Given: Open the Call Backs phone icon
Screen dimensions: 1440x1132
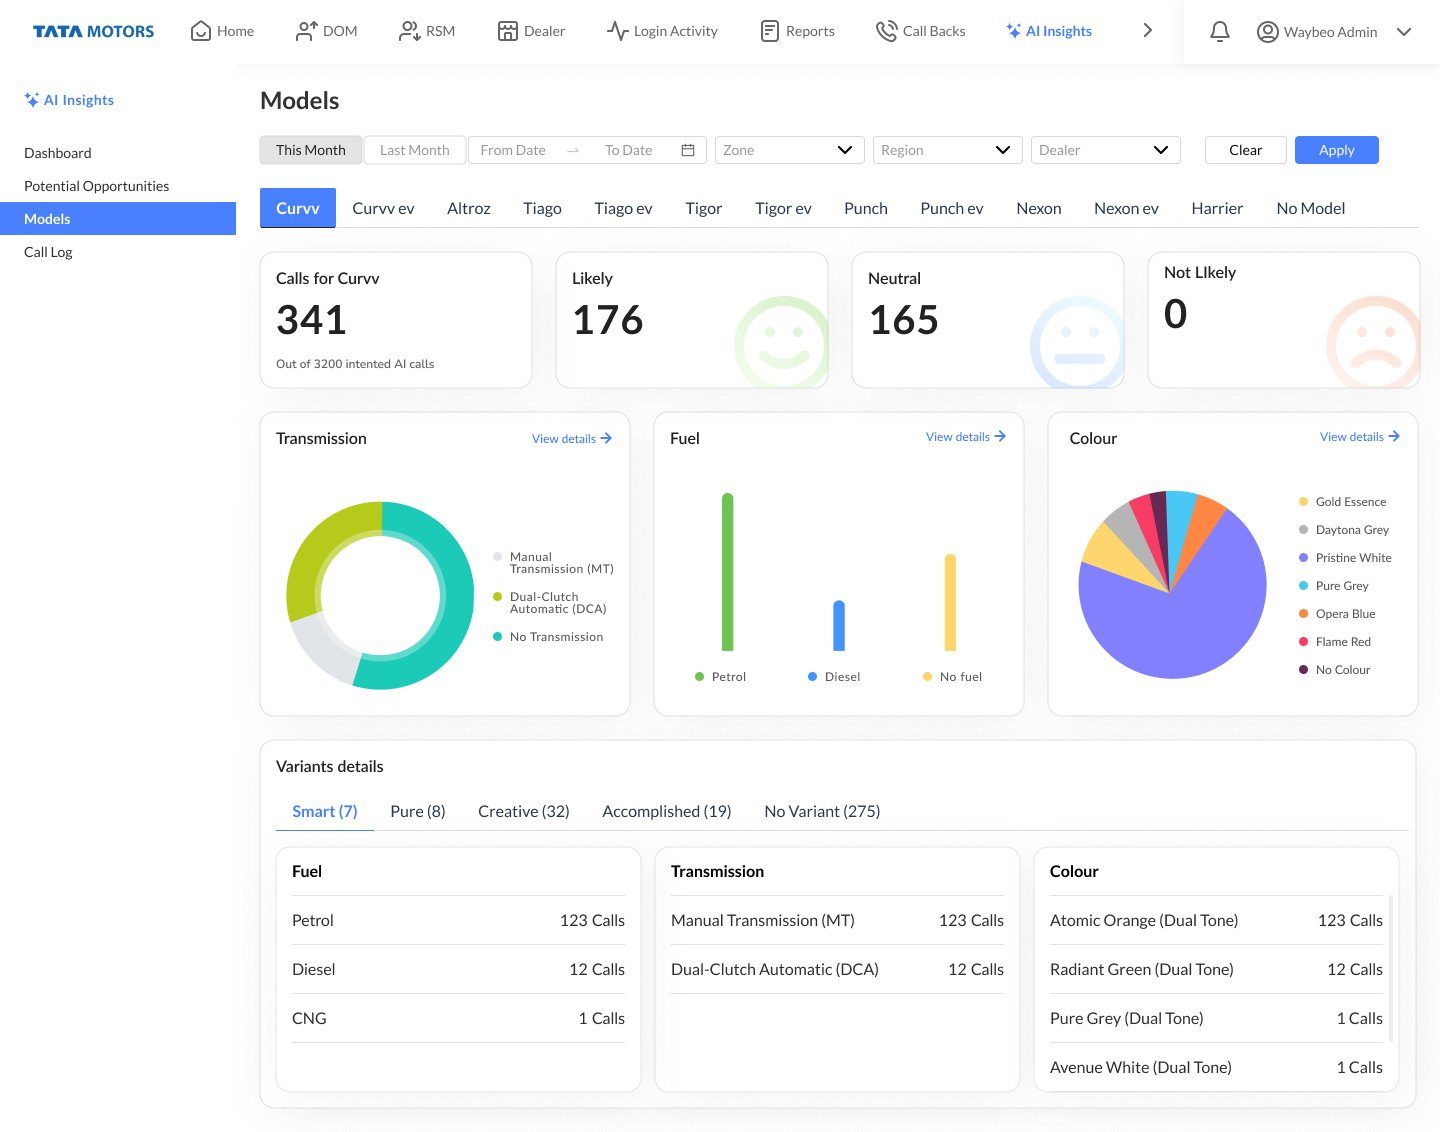Looking at the screenshot, I should click(885, 31).
